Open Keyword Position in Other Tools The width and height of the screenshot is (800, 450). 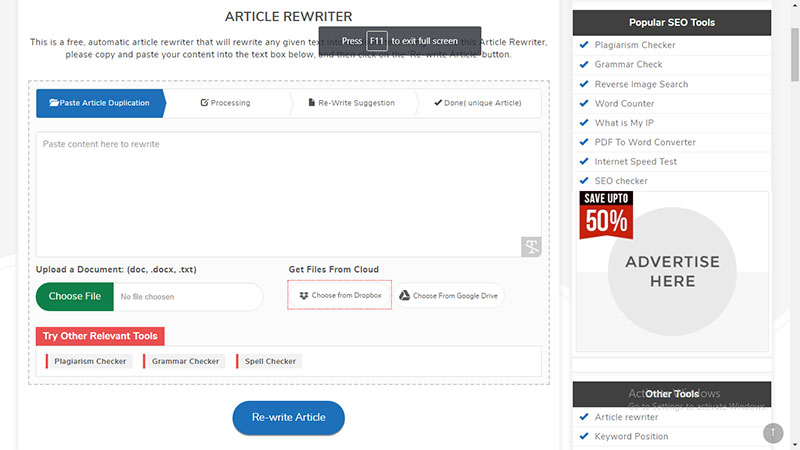[x=631, y=436]
